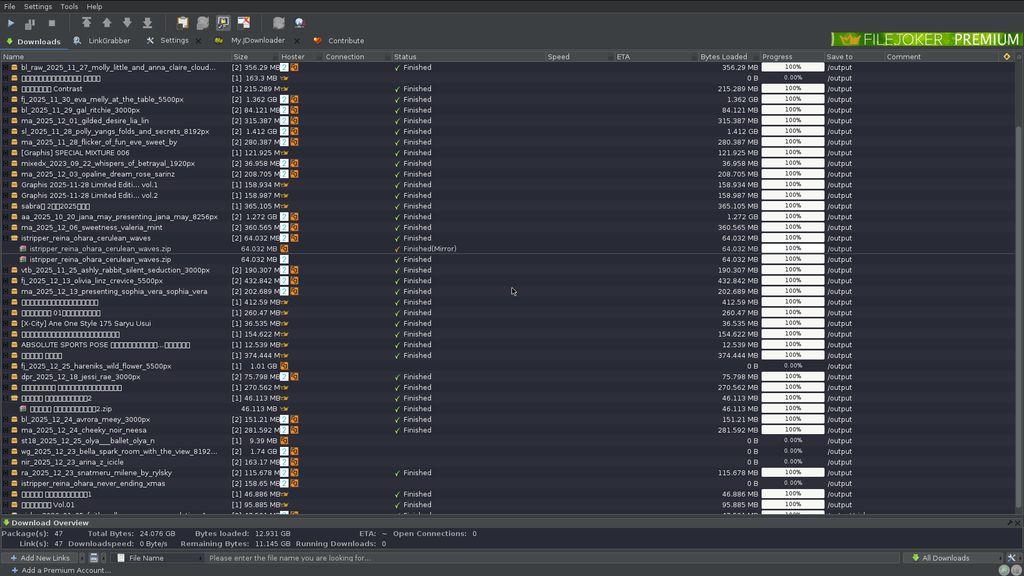This screenshot has width=1024, height=576.
Task: Open the Tools menu
Action: [x=69, y=6]
